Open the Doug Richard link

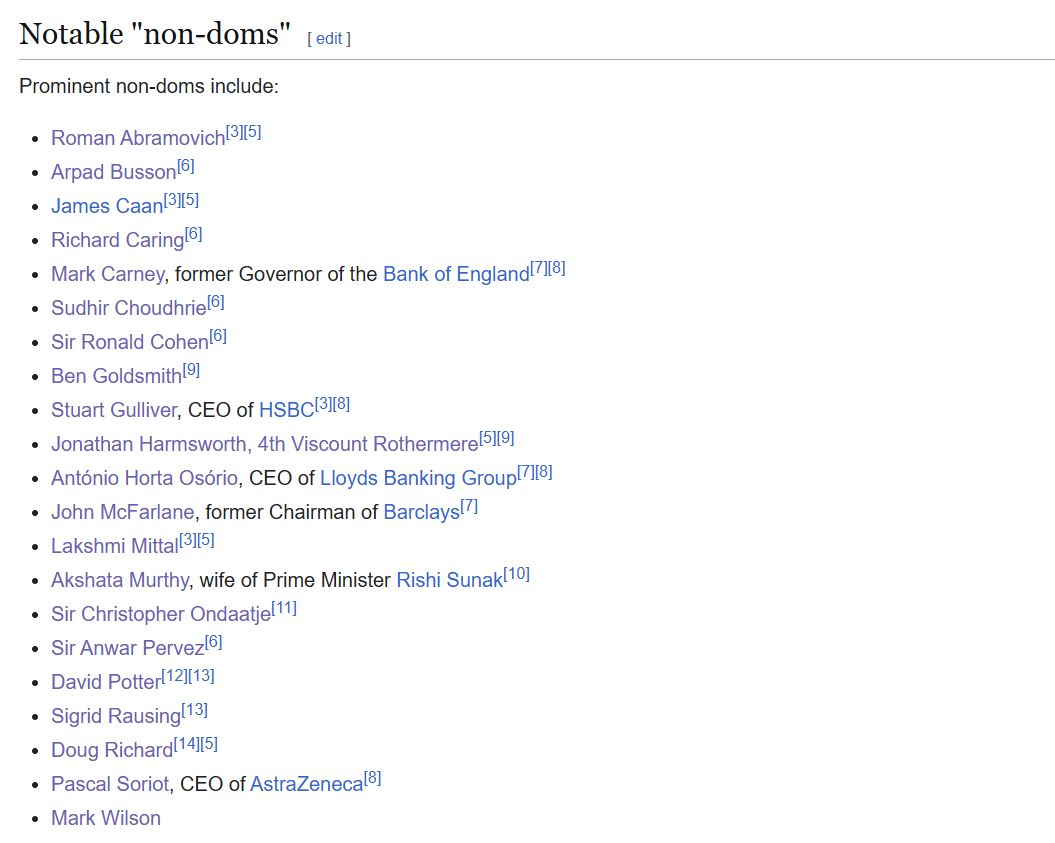click(112, 750)
